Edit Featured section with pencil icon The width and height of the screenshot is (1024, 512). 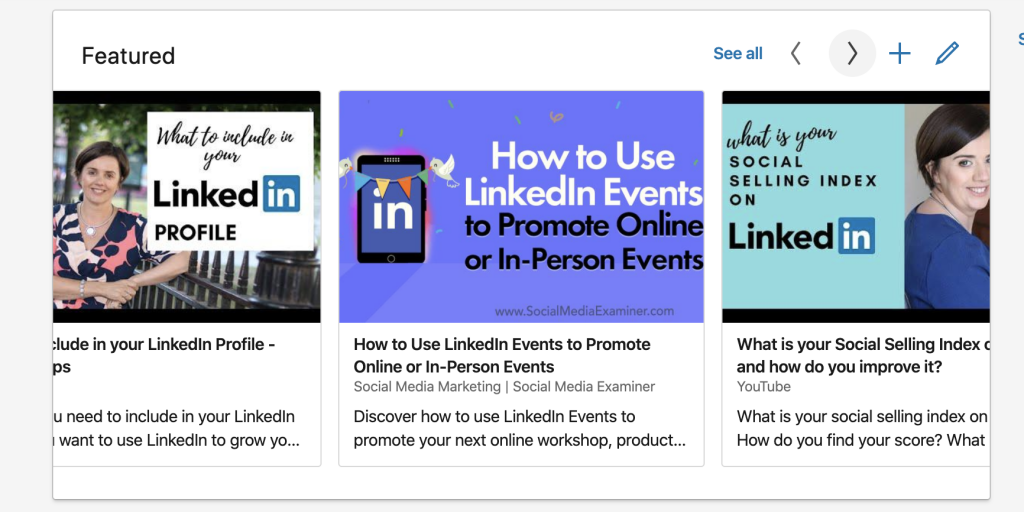coord(947,54)
